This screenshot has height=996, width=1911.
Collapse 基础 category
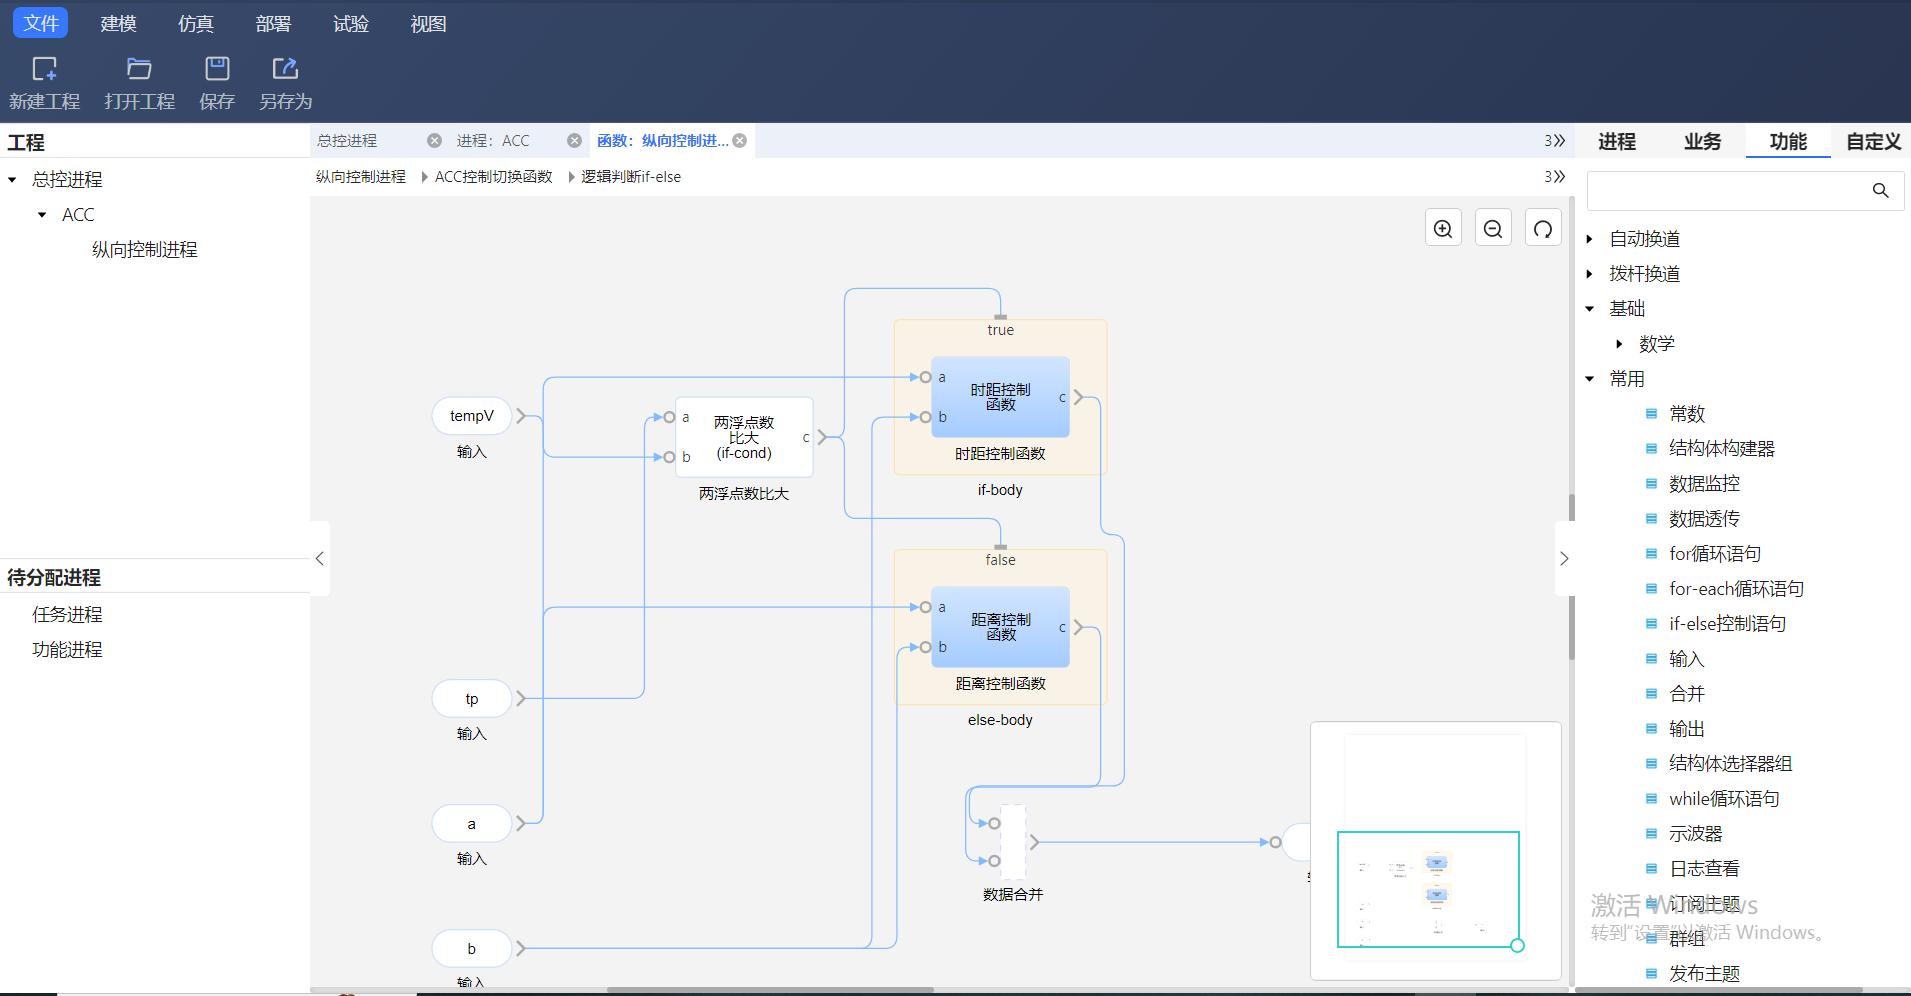pos(1589,309)
